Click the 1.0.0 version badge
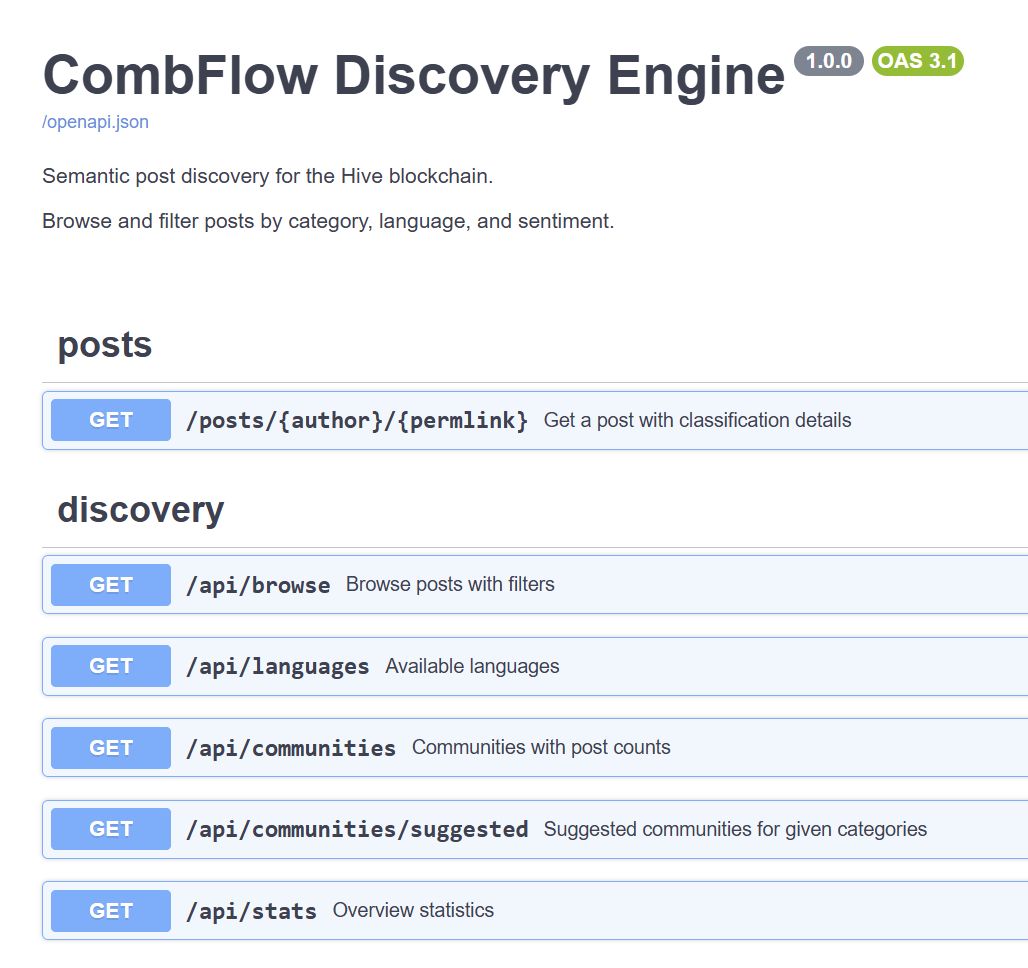The width and height of the screenshot is (1028, 968). [828, 61]
